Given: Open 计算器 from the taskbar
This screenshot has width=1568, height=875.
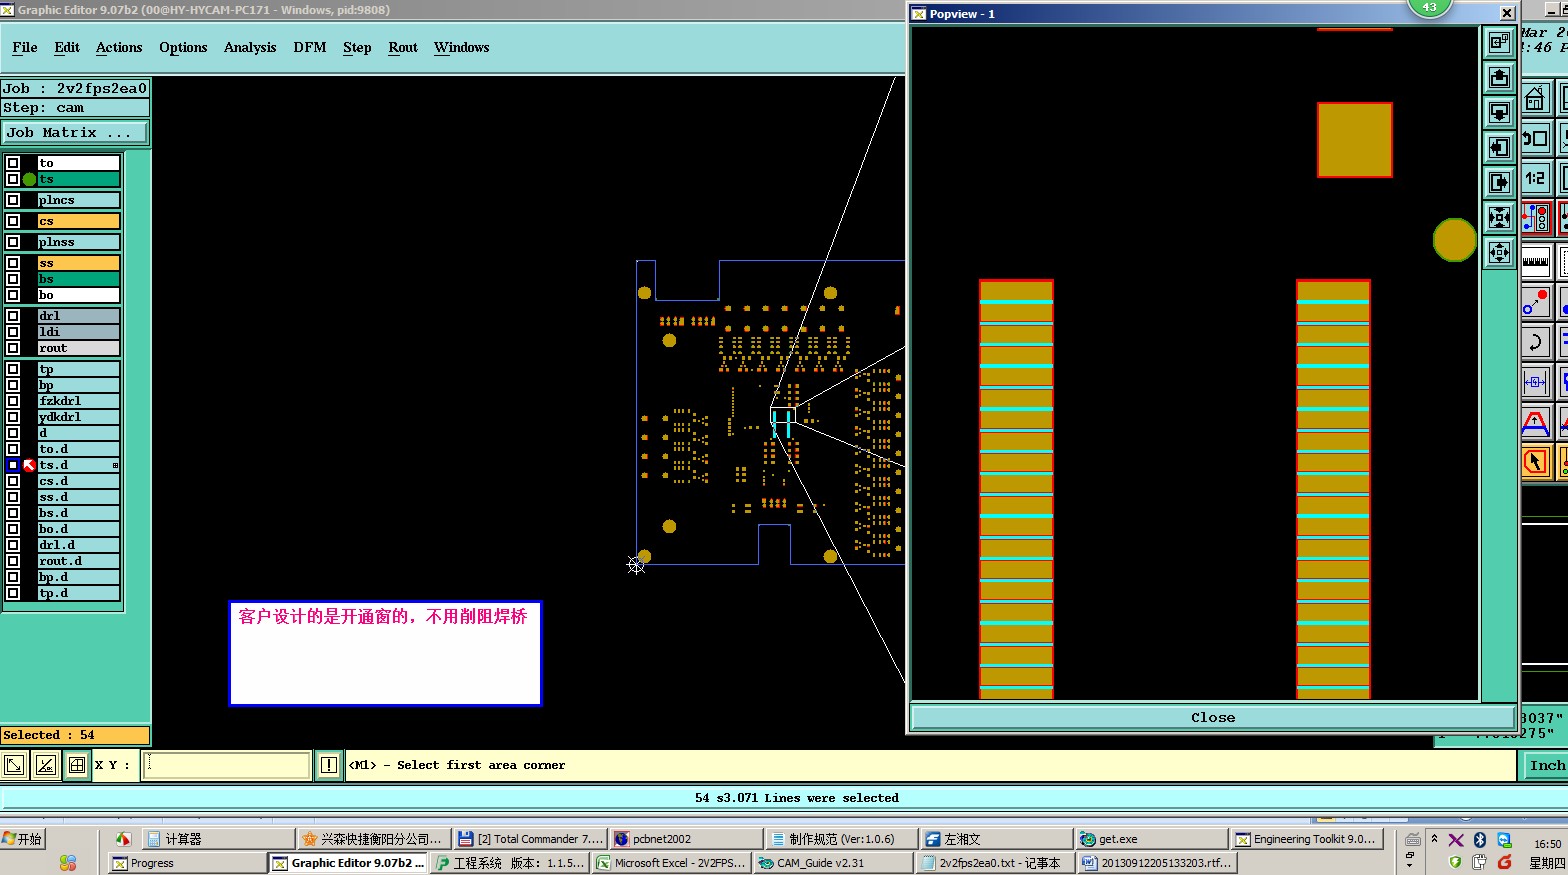Looking at the screenshot, I should (217, 839).
